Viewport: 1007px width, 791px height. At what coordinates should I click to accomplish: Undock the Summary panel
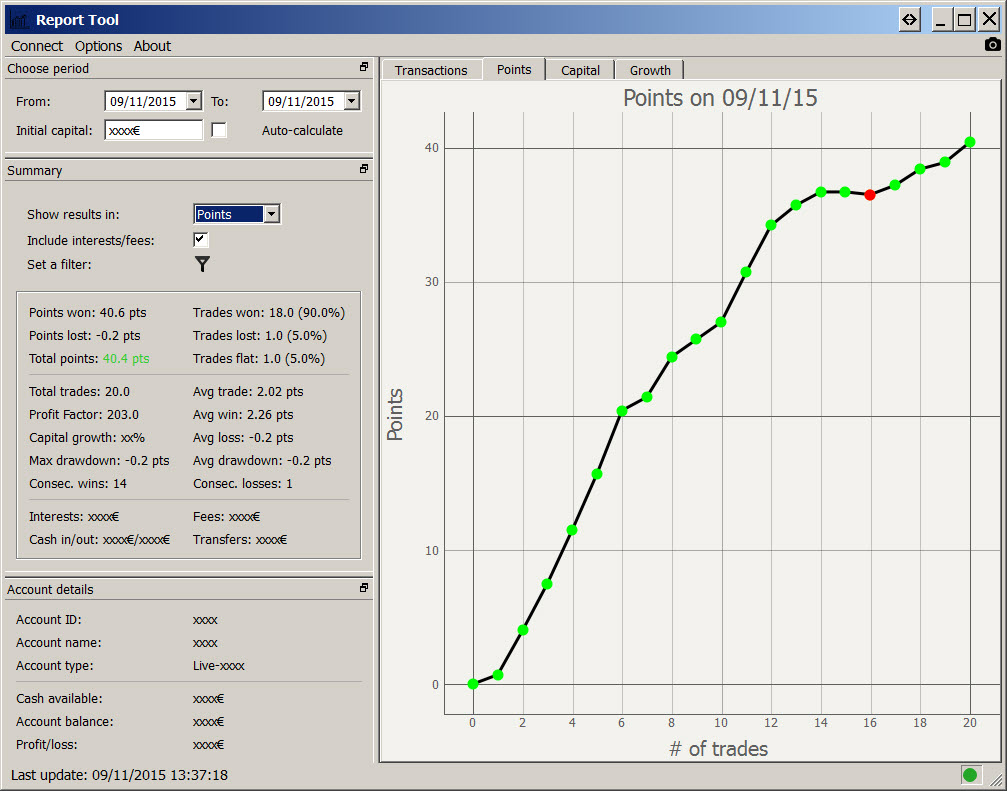click(x=364, y=170)
